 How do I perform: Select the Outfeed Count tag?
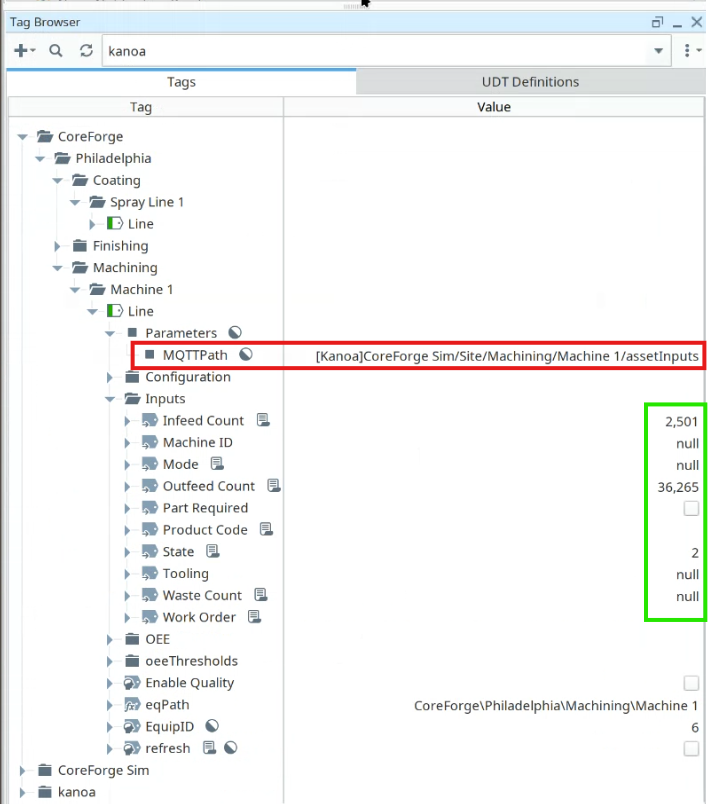pyautogui.click(x=209, y=486)
